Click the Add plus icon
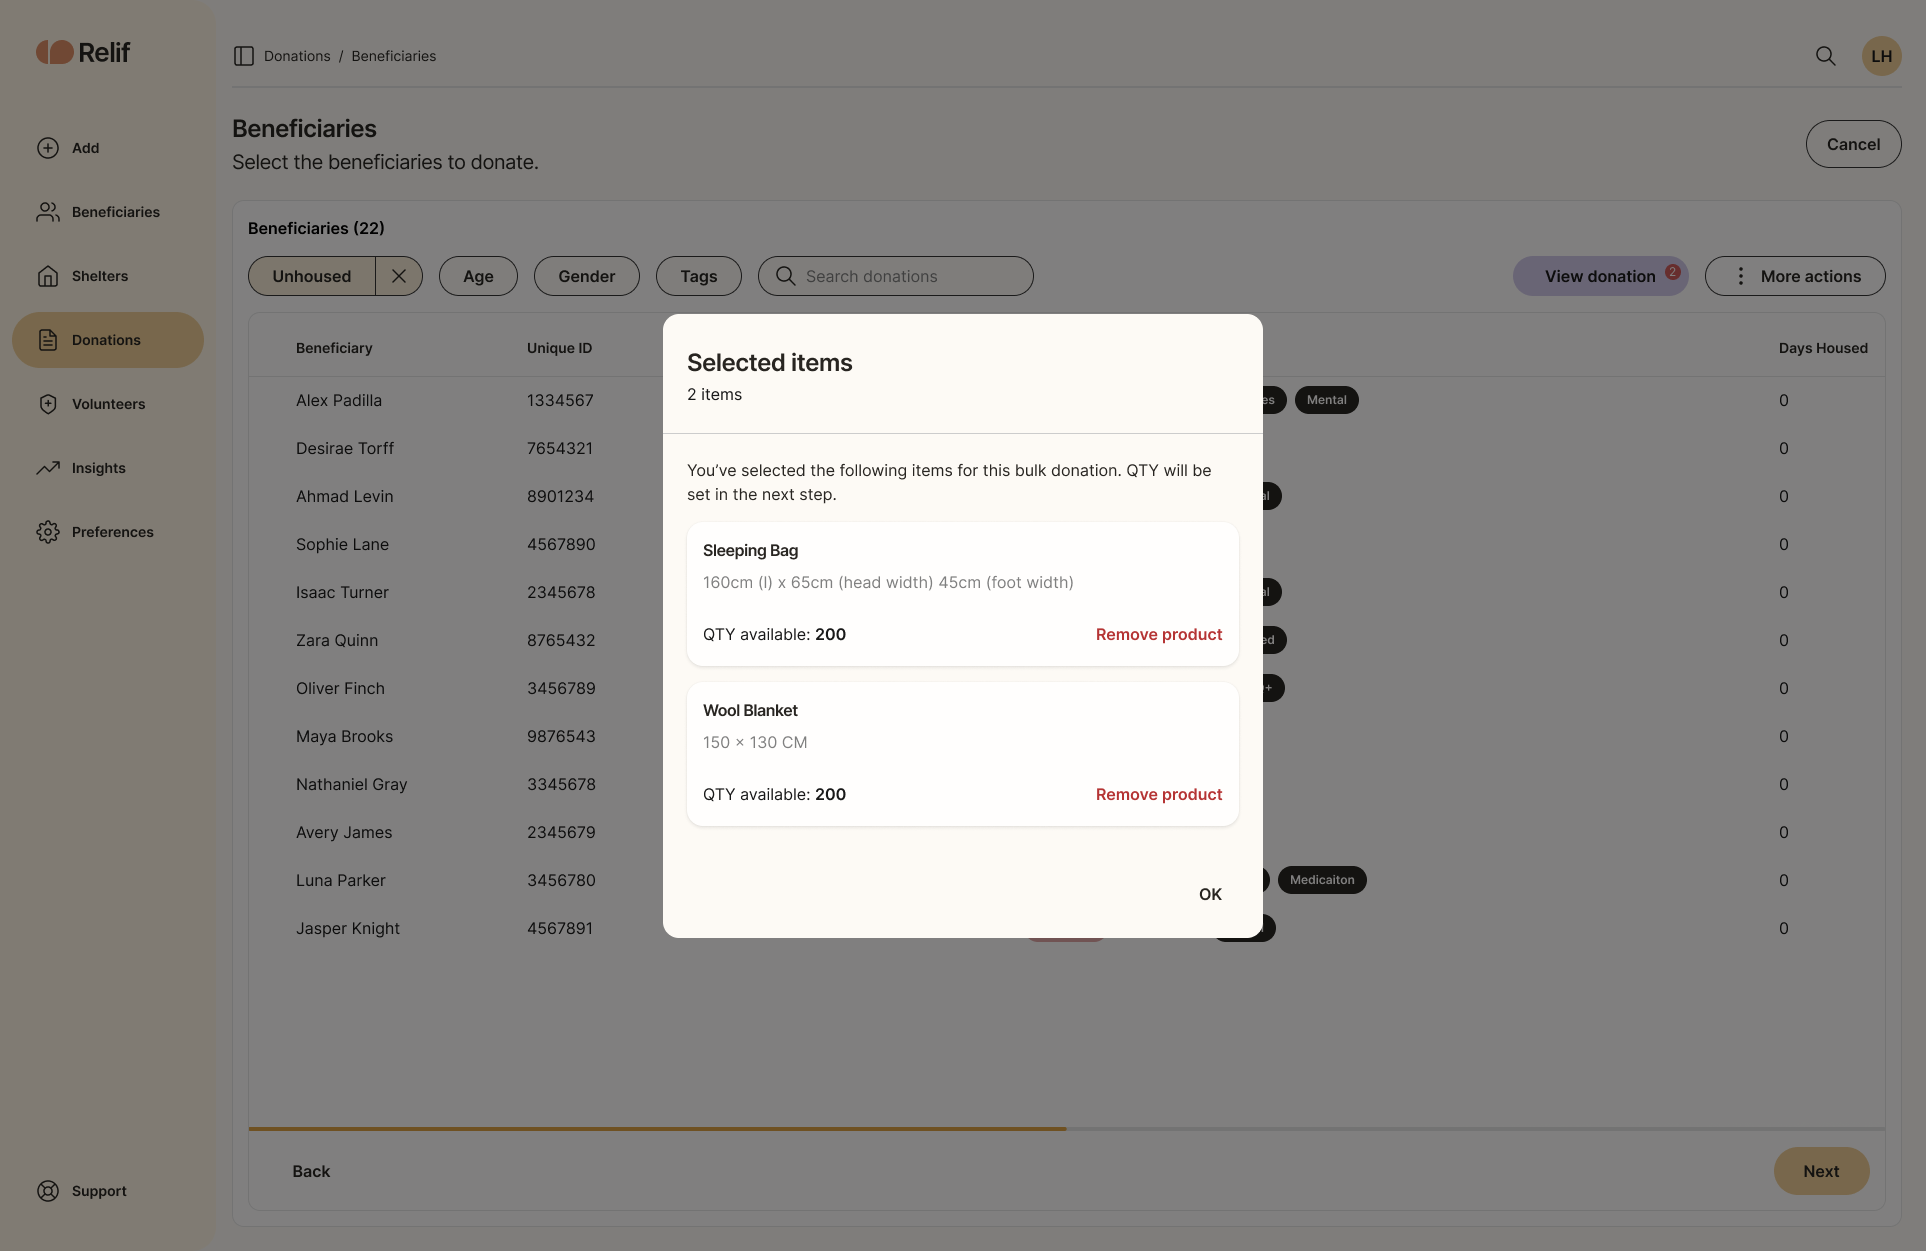This screenshot has height=1251, width=1926. (48, 148)
